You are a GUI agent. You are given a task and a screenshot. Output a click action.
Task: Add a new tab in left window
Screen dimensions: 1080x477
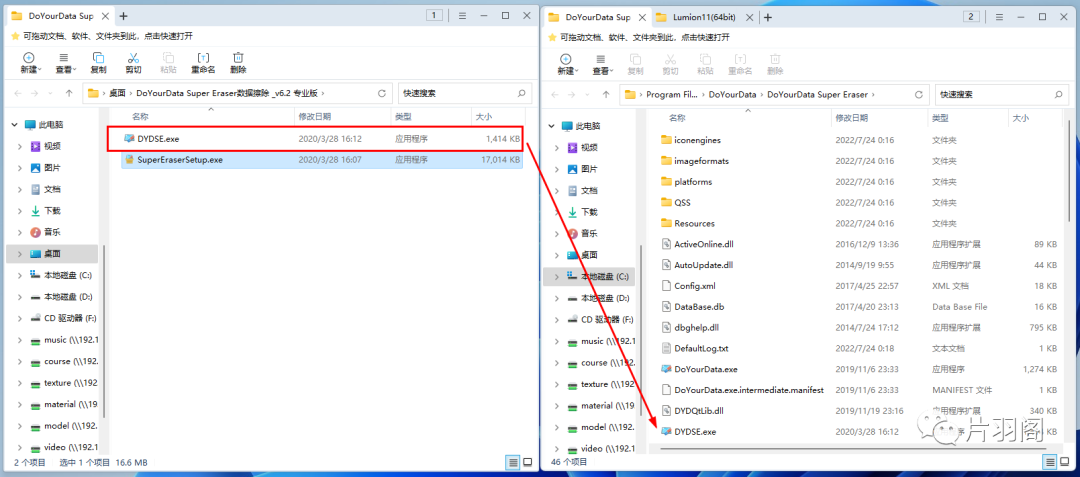click(123, 16)
